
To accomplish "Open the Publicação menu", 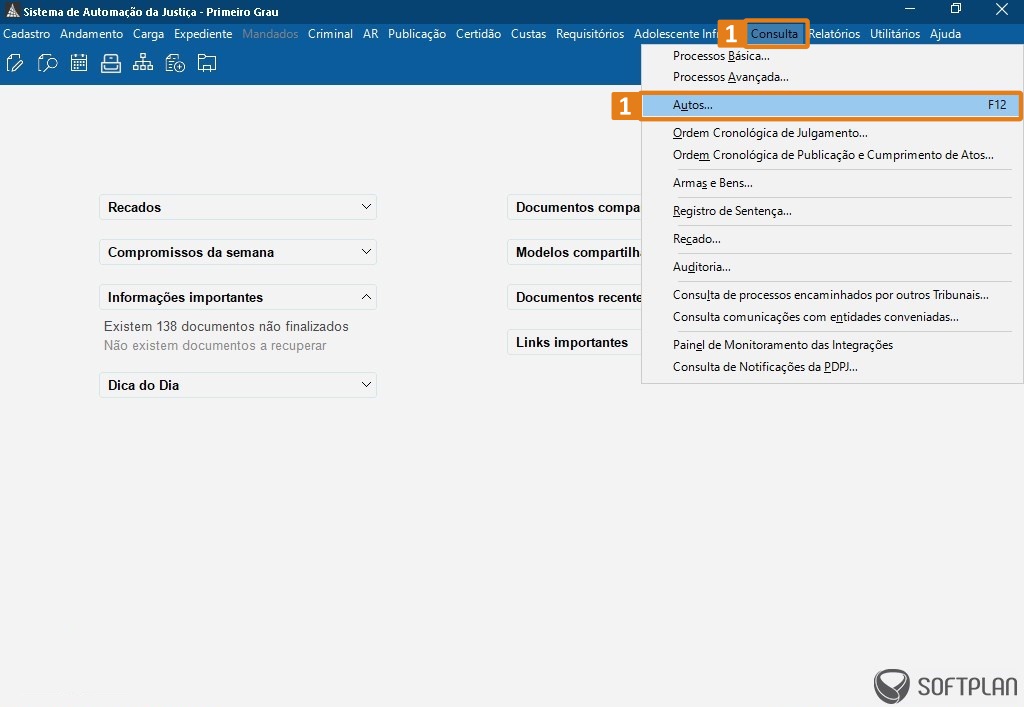I will tap(417, 34).
